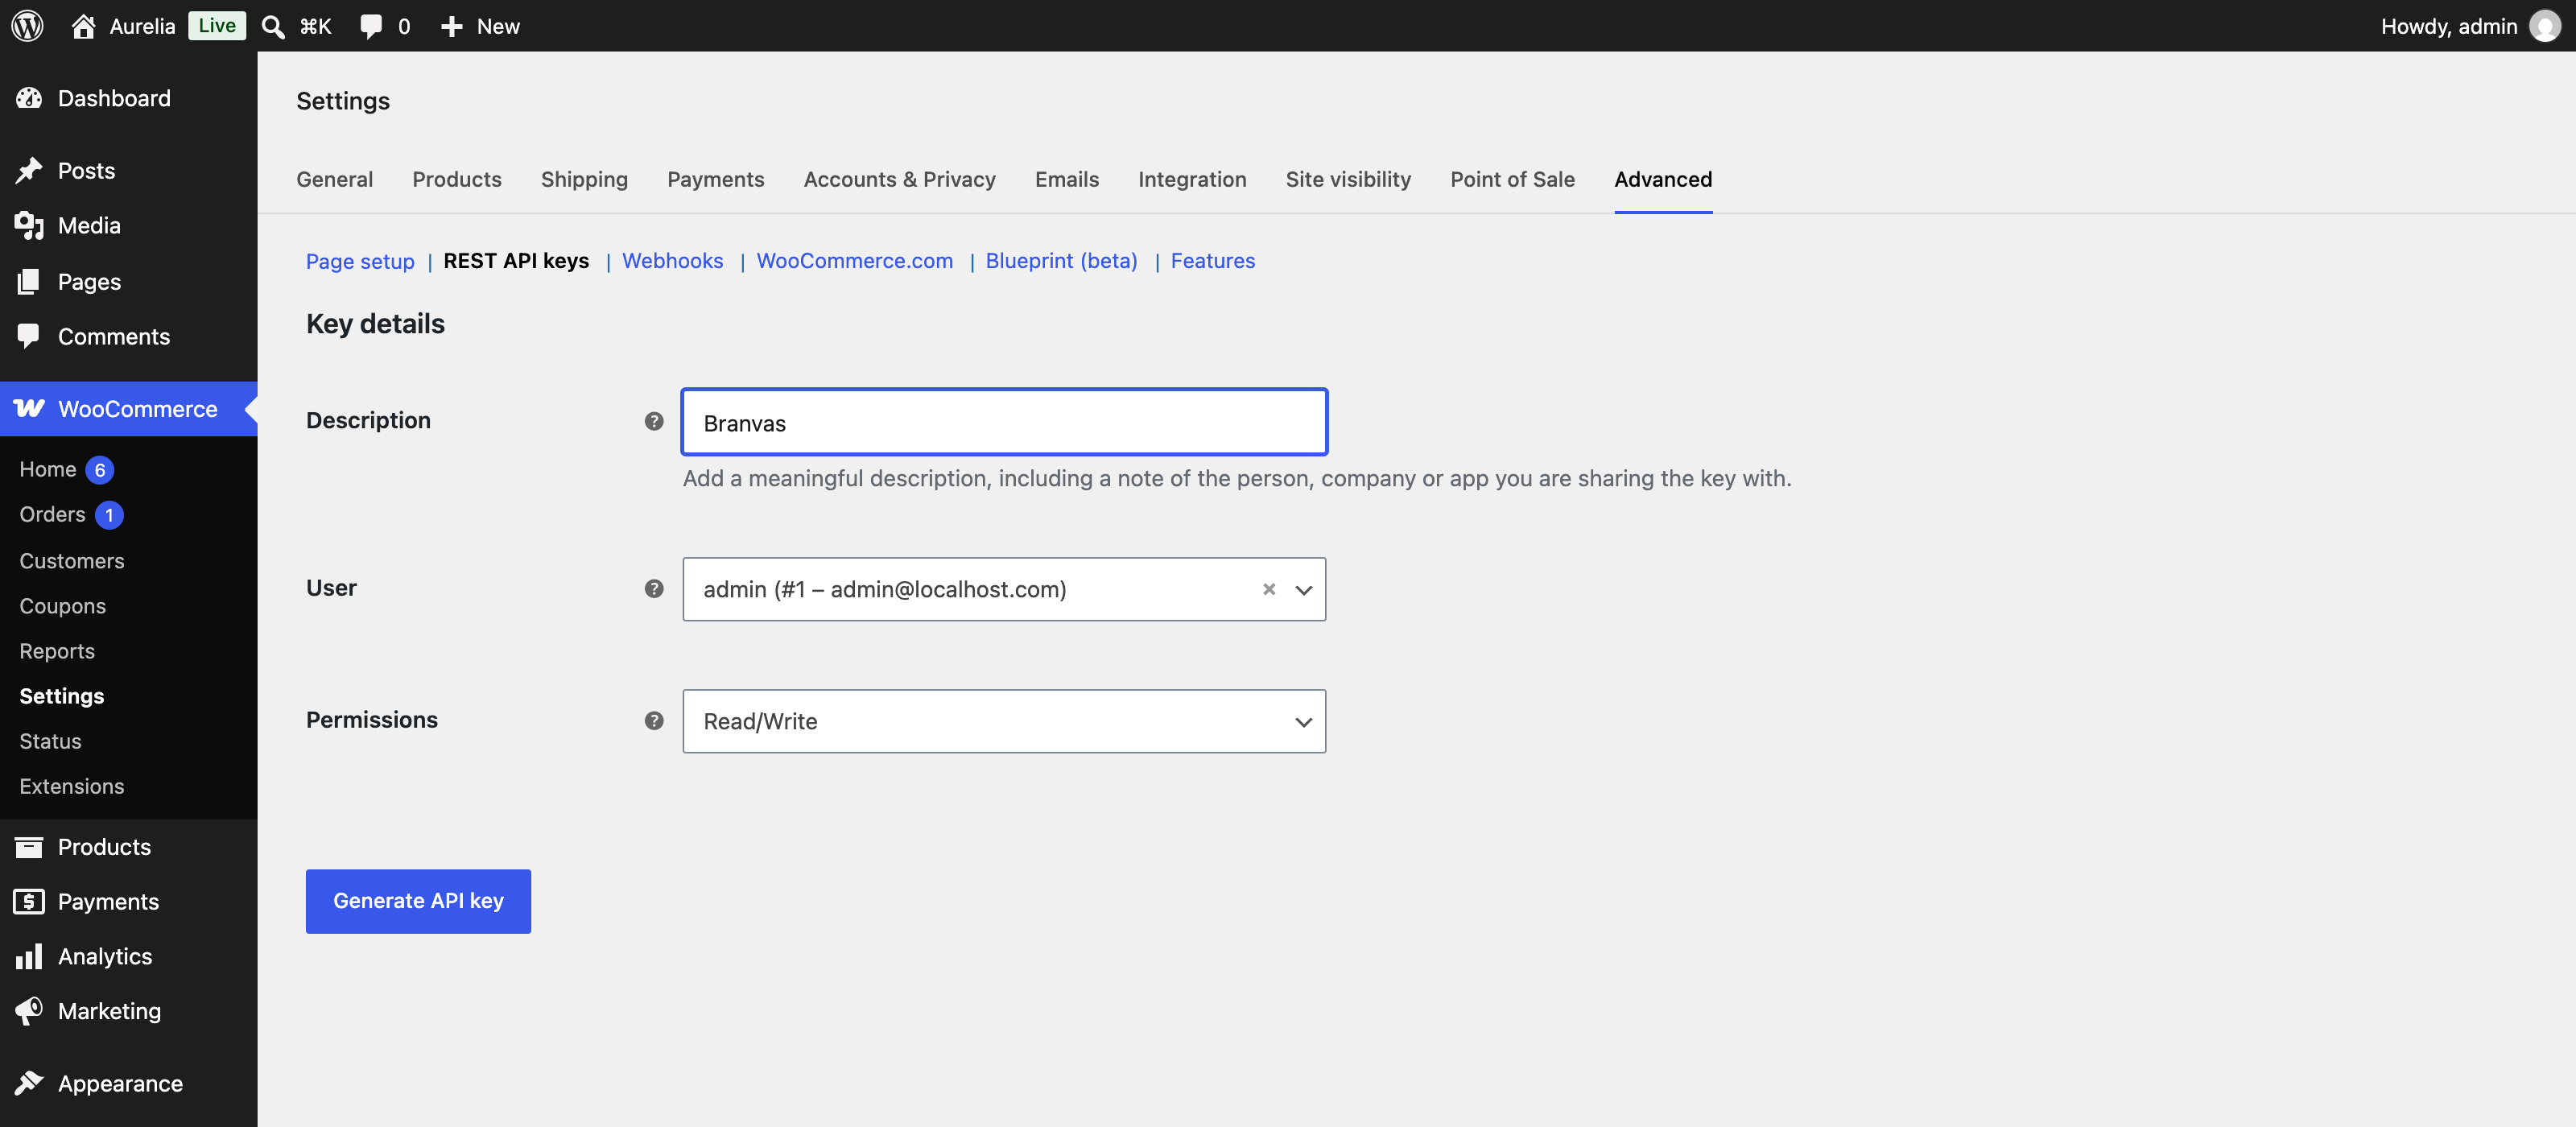This screenshot has height=1127, width=2576.
Task: Click the Comments sidebar icon
Action: [29, 336]
